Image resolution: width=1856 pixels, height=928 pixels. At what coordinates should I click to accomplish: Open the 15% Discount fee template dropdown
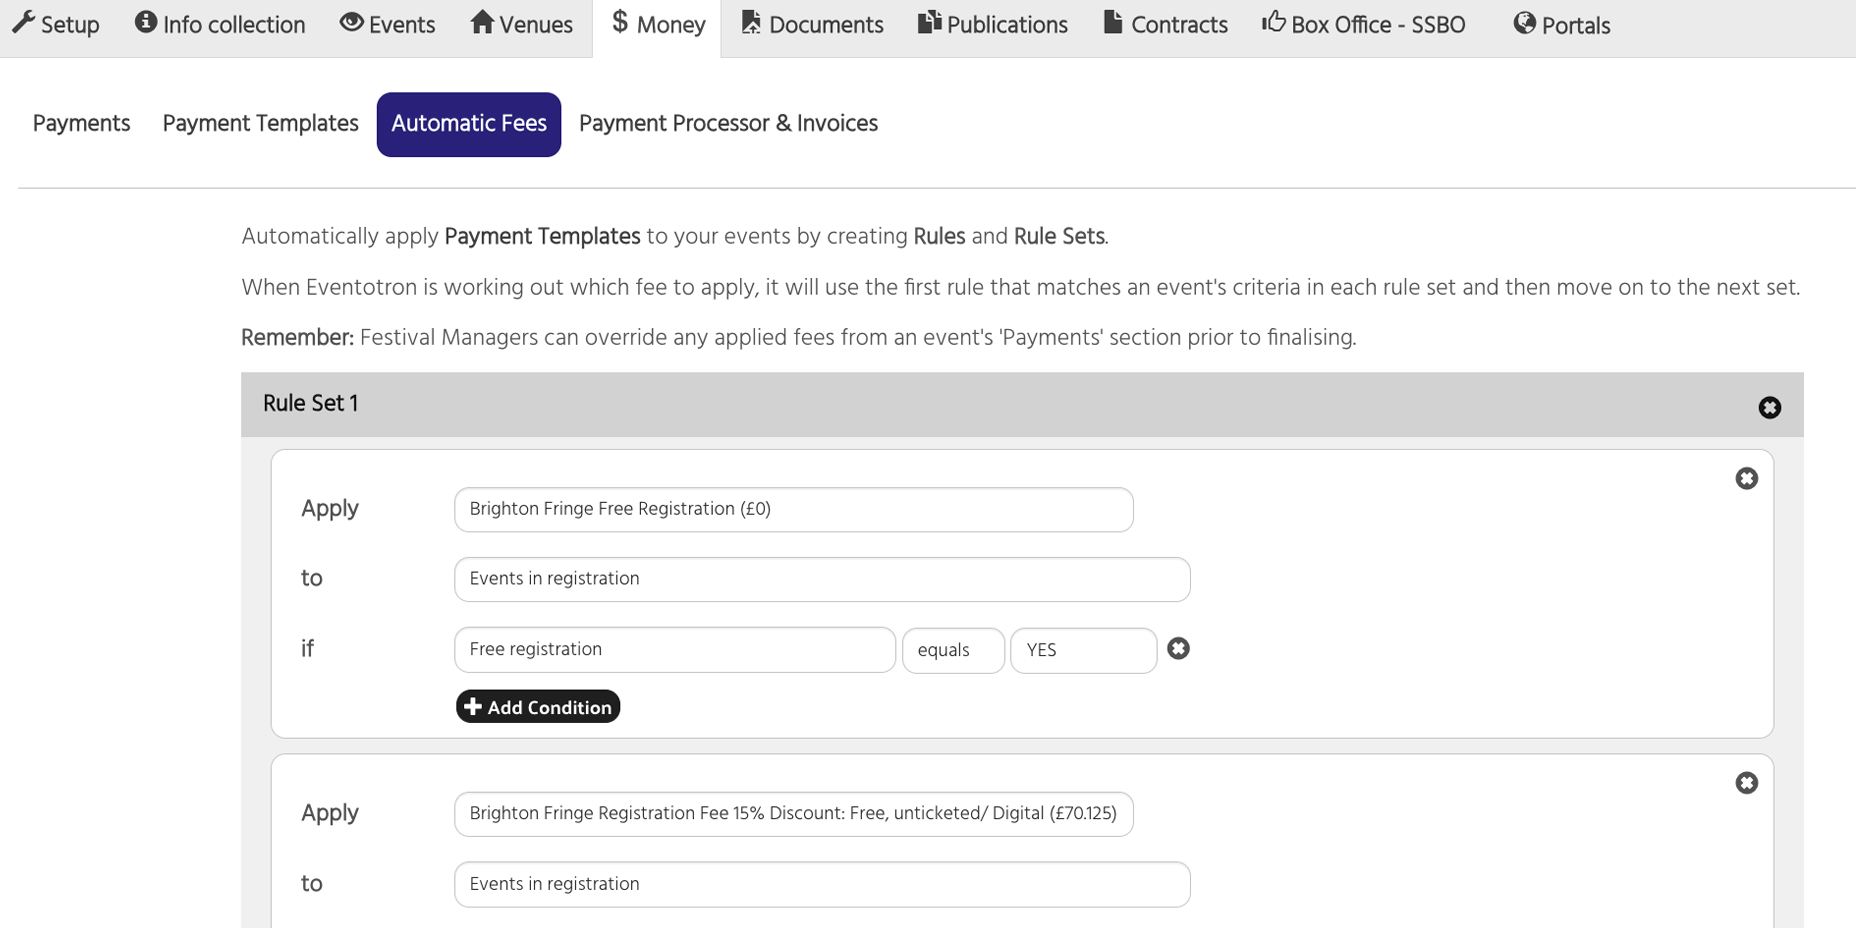click(794, 814)
